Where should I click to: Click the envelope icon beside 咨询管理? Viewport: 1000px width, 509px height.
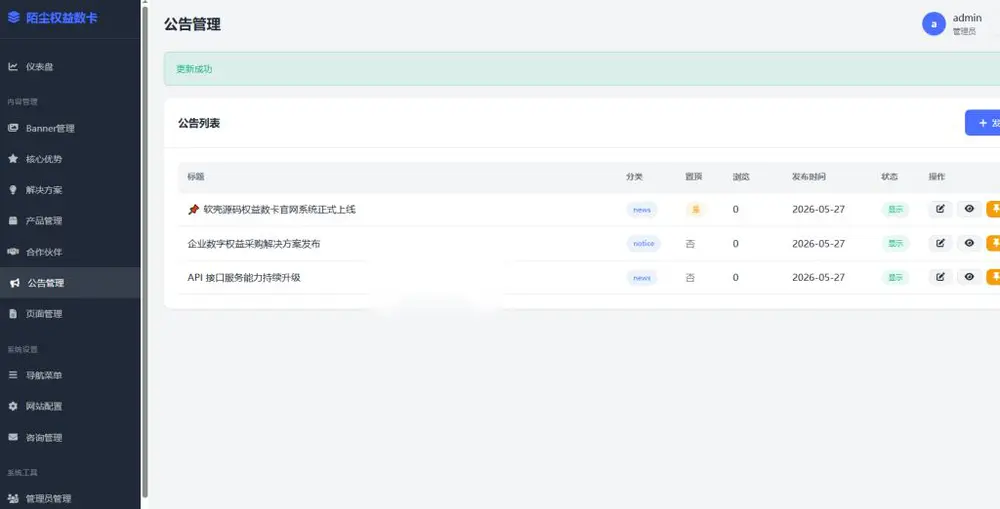point(13,438)
